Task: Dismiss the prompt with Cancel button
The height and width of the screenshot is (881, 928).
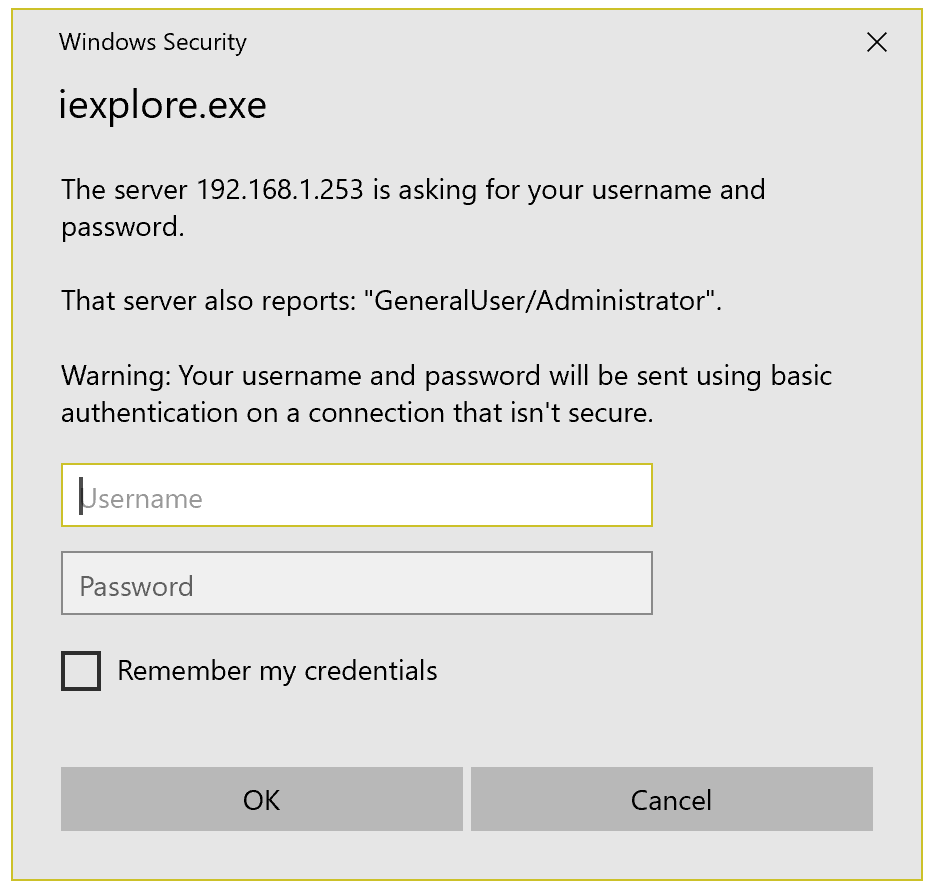Action: (671, 799)
